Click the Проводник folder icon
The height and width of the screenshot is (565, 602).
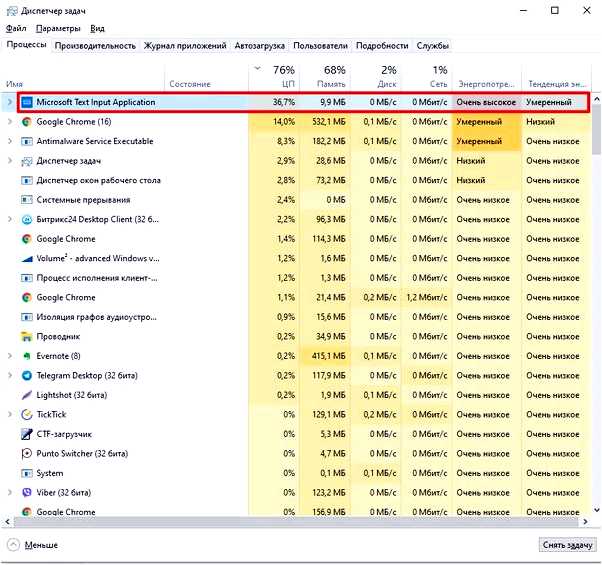26,337
